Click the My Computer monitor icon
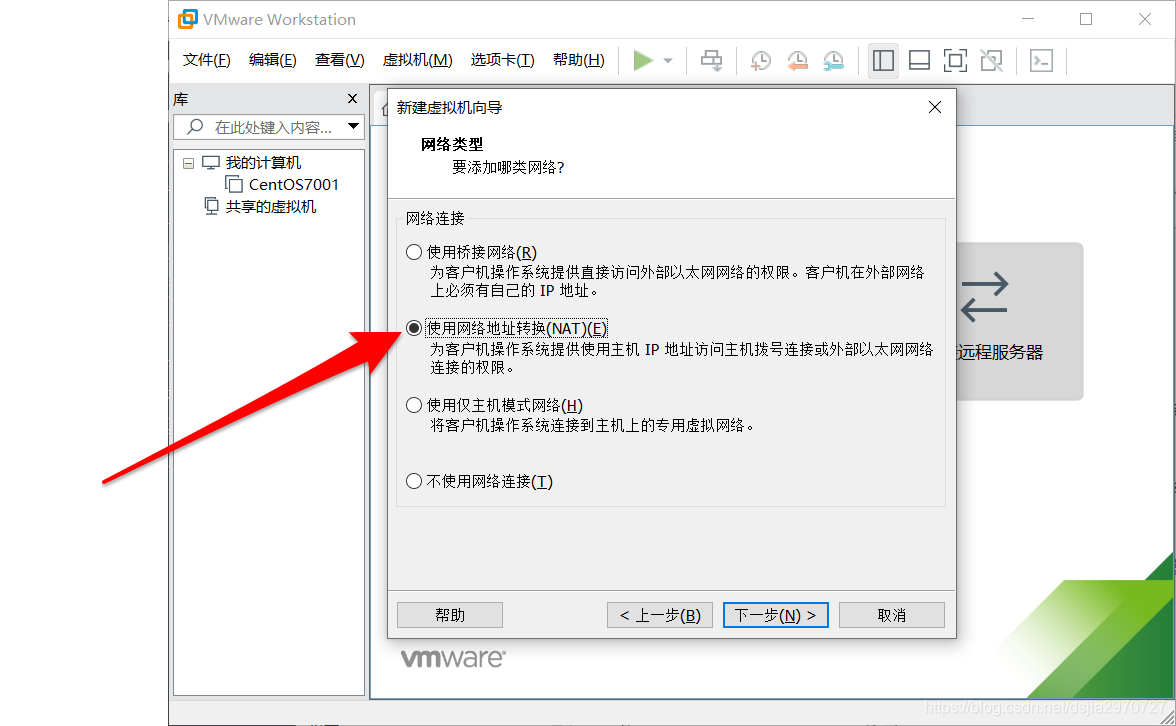1176x726 pixels. coord(211,163)
